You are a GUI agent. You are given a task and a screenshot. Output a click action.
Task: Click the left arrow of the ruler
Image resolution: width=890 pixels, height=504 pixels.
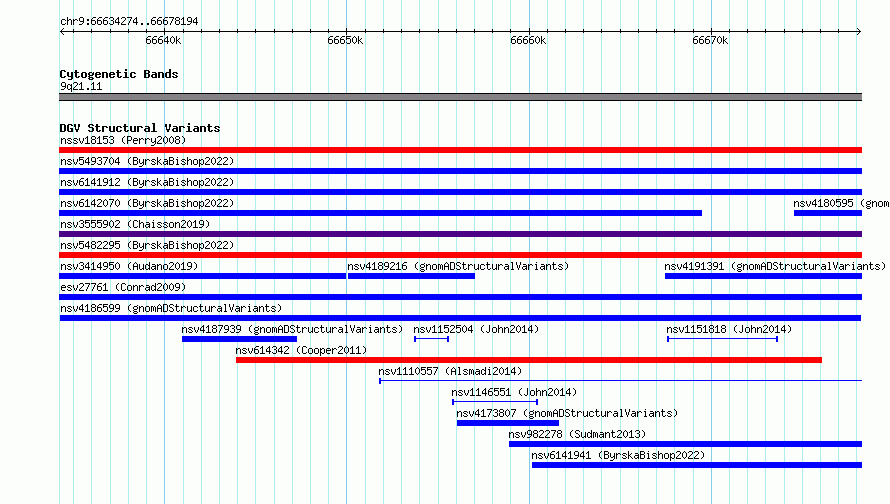[x=62, y=31]
